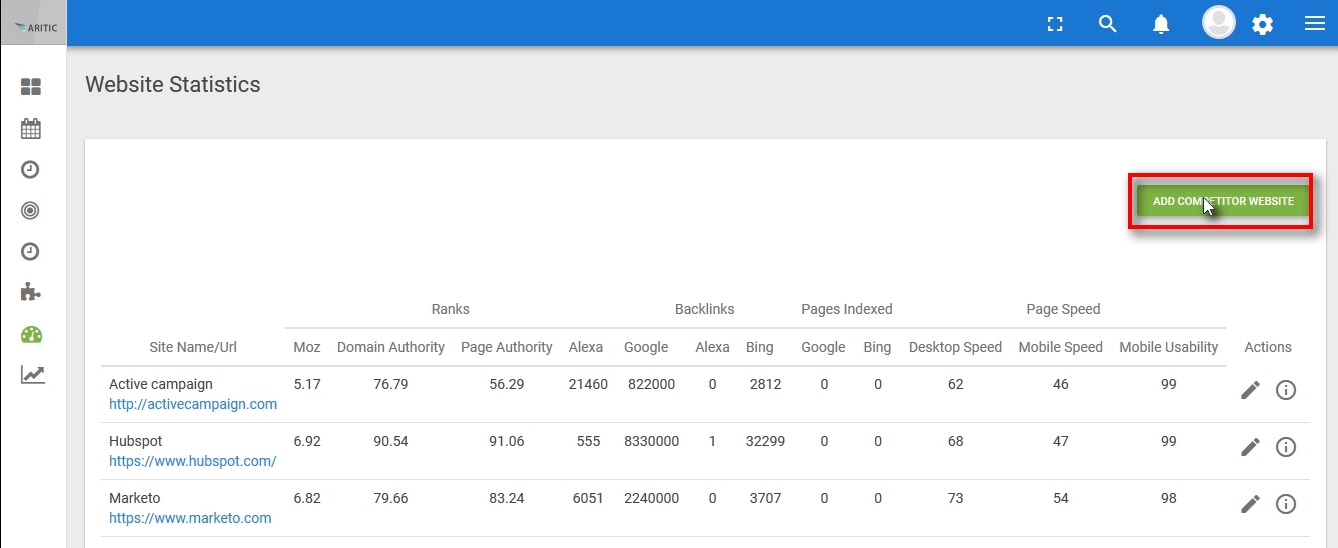
Task: View info for Marketo row
Action: point(1286,504)
